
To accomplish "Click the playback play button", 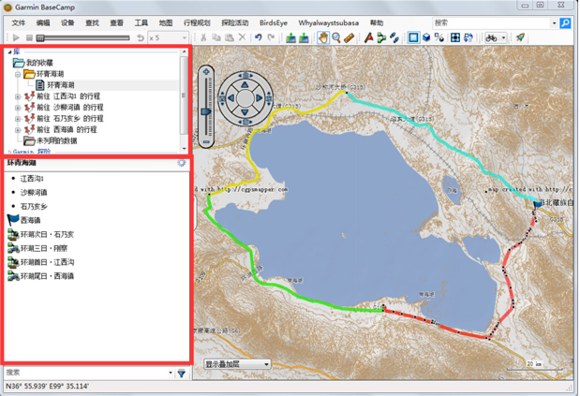I will coord(16,38).
